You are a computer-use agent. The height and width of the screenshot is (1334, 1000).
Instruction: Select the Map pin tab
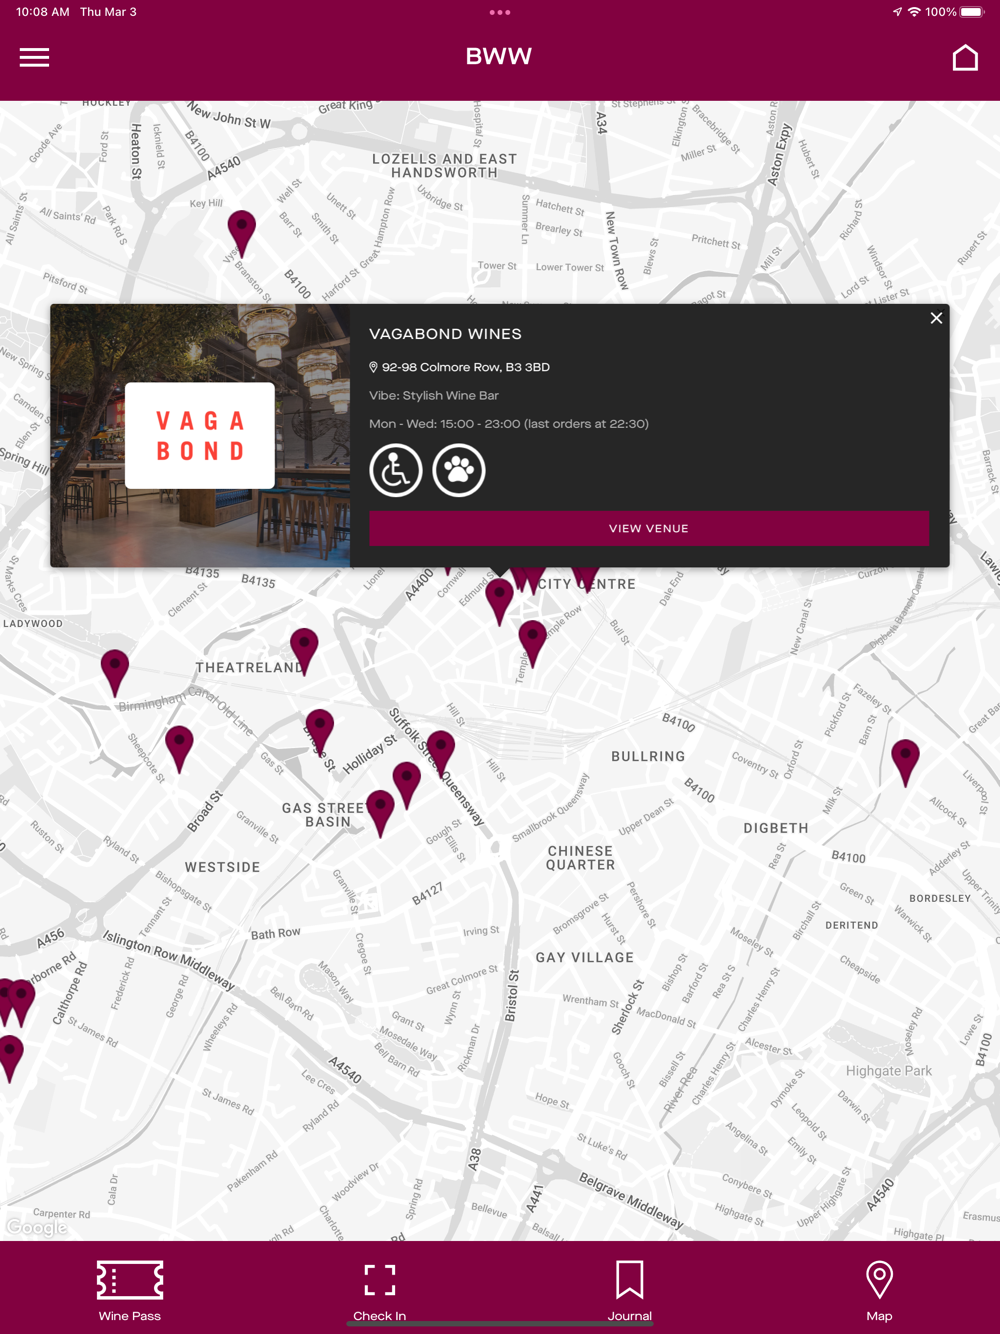879,1290
